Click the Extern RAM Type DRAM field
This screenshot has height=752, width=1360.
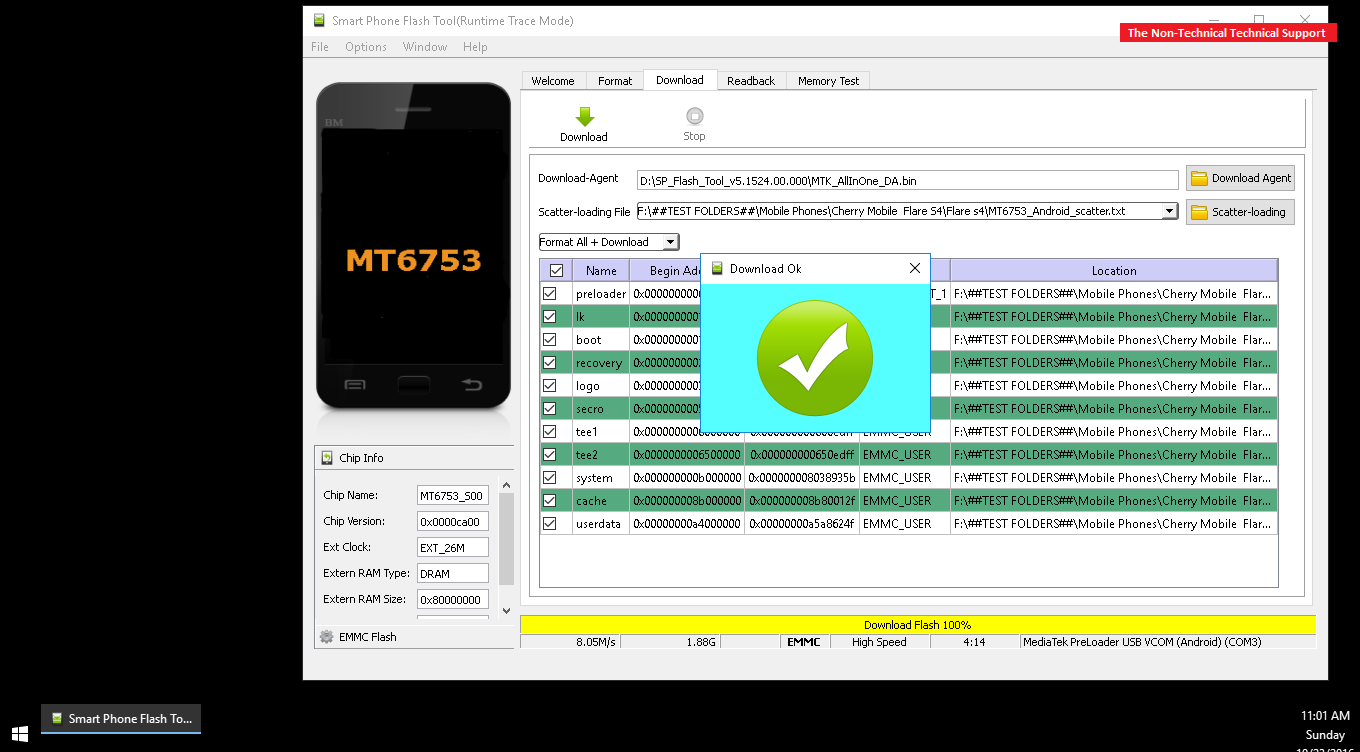tap(452, 574)
